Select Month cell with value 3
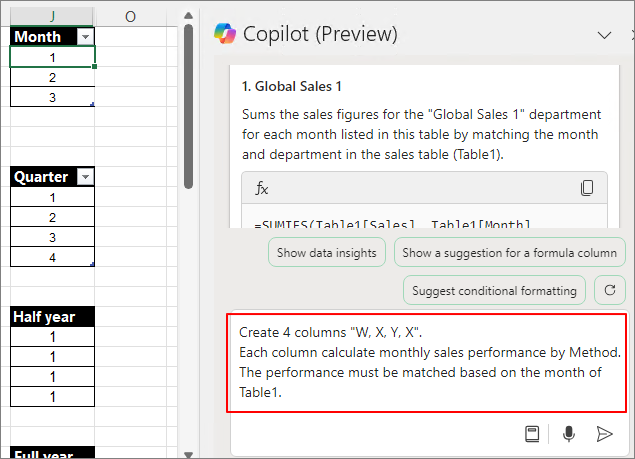Image resolution: width=635 pixels, height=459 pixels. coord(52,97)
